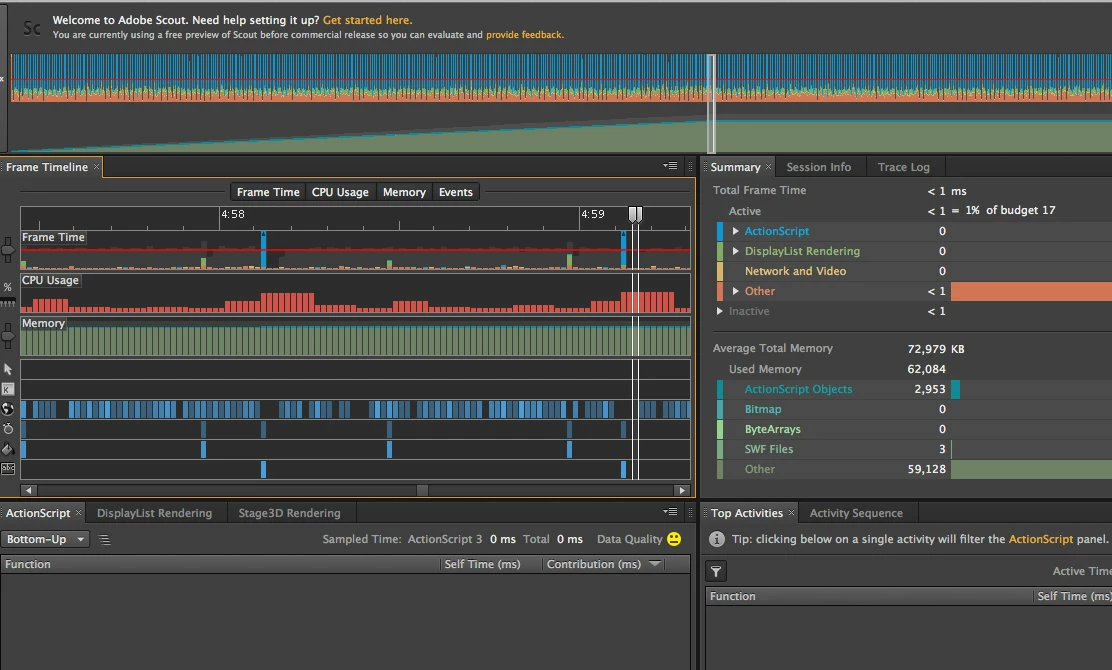Expand the DisplayList Rendering row in Summary
1112x670 pixels.
735,251
